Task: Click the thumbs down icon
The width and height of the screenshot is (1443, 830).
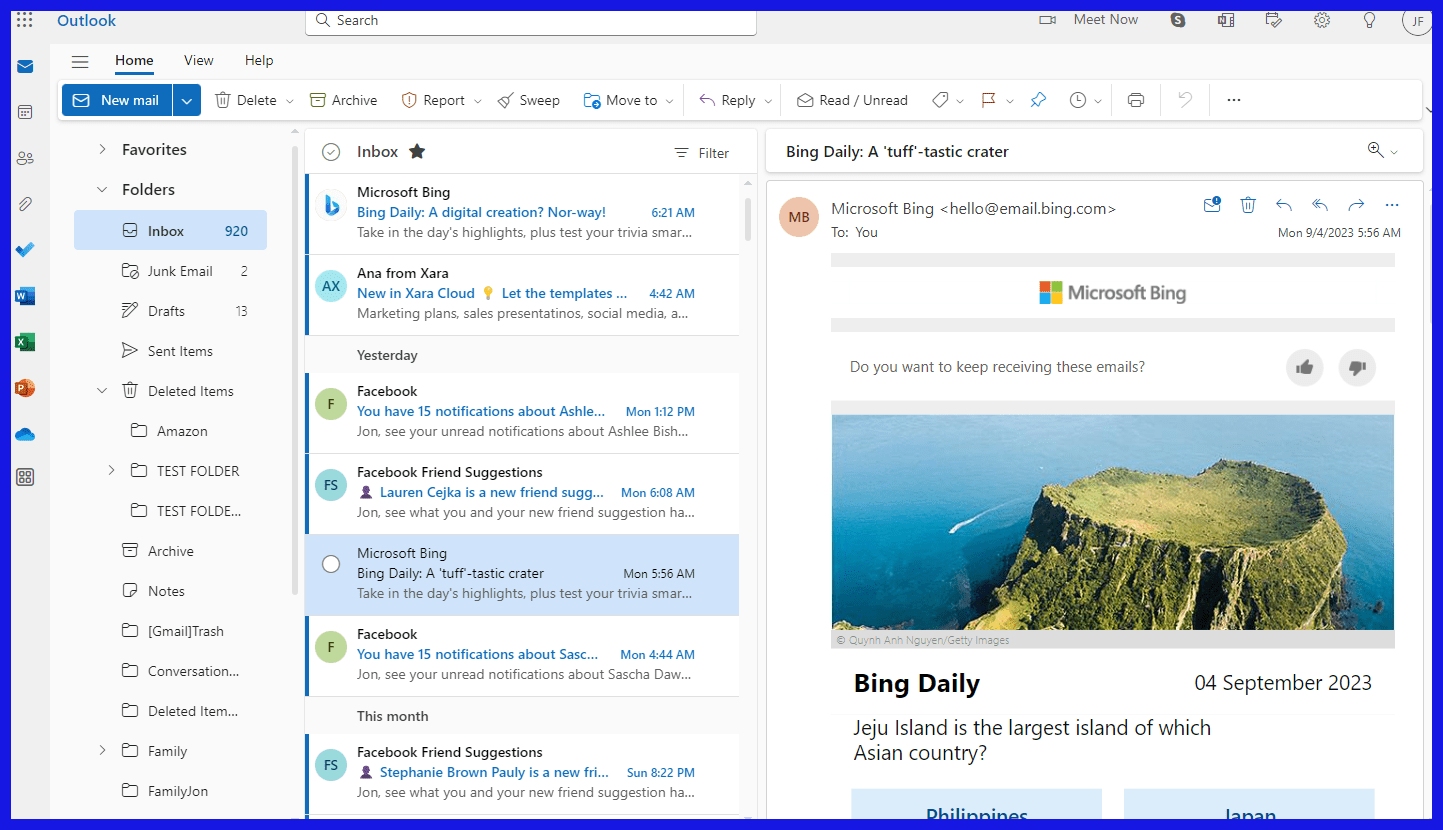Action: coord(1357,367)
